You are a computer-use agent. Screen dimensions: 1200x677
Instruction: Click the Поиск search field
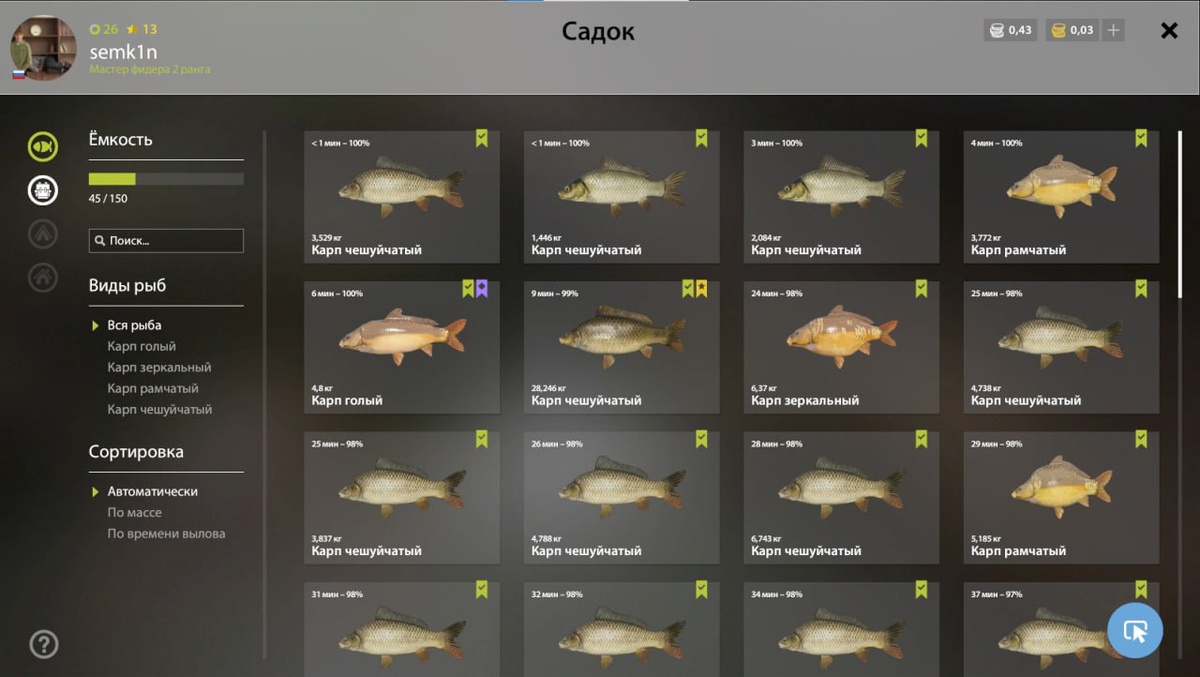[x=166, y=241]
